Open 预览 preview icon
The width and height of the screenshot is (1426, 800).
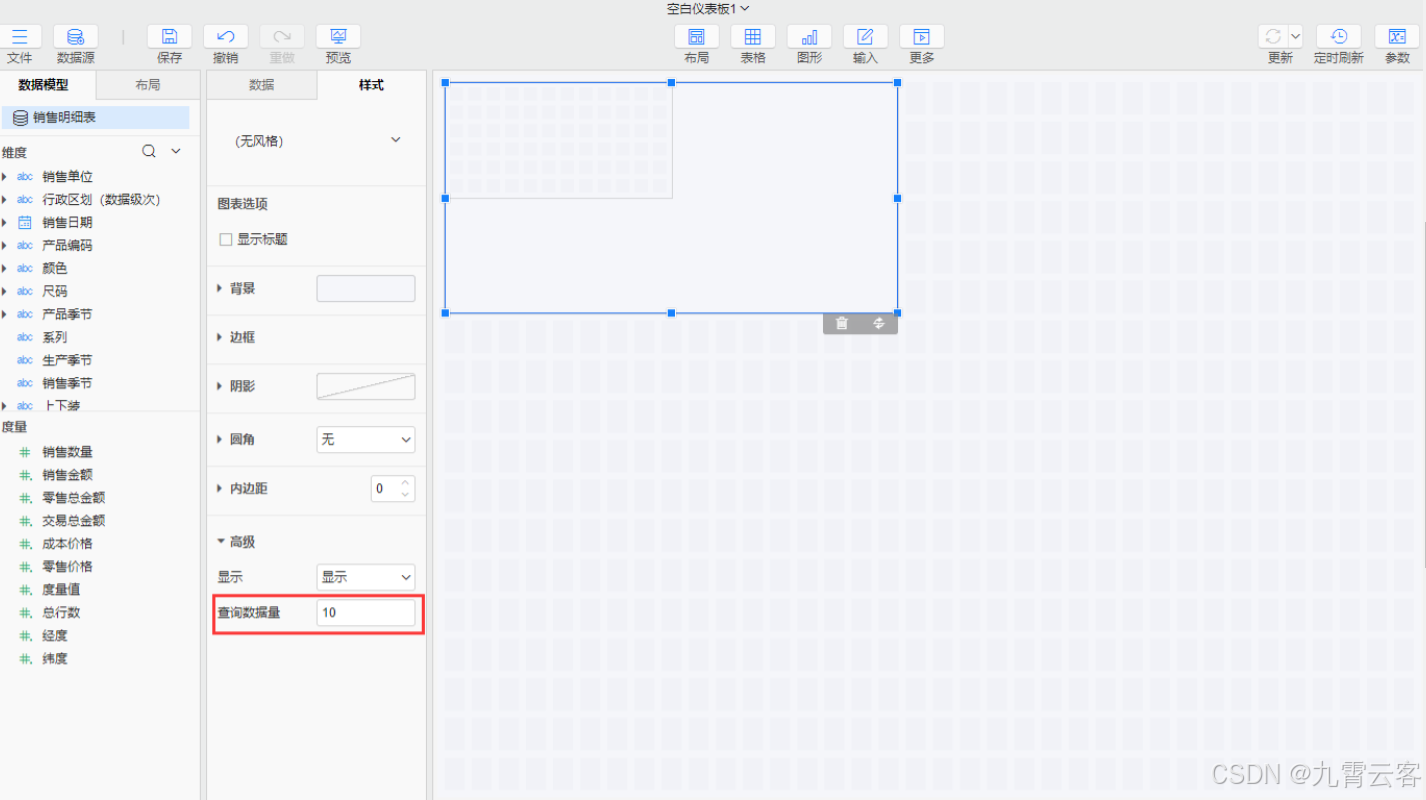[x=339, y=37]
